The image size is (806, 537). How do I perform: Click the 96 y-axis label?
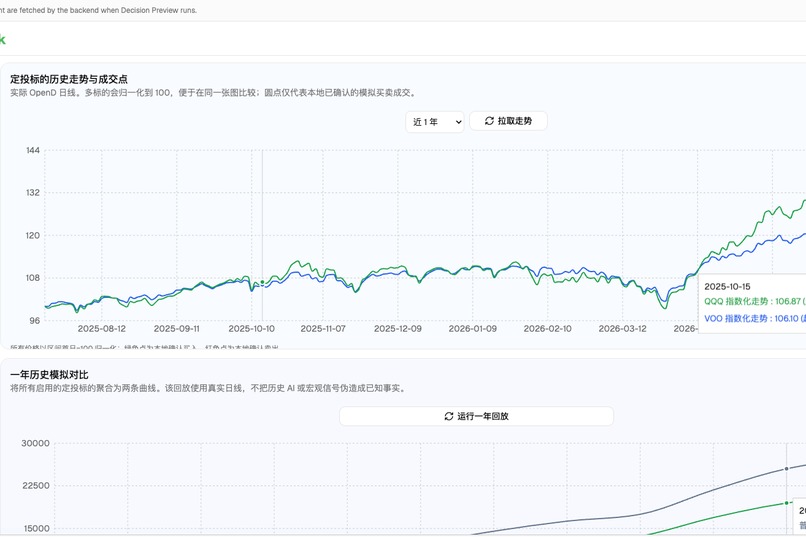pos(34,321)
